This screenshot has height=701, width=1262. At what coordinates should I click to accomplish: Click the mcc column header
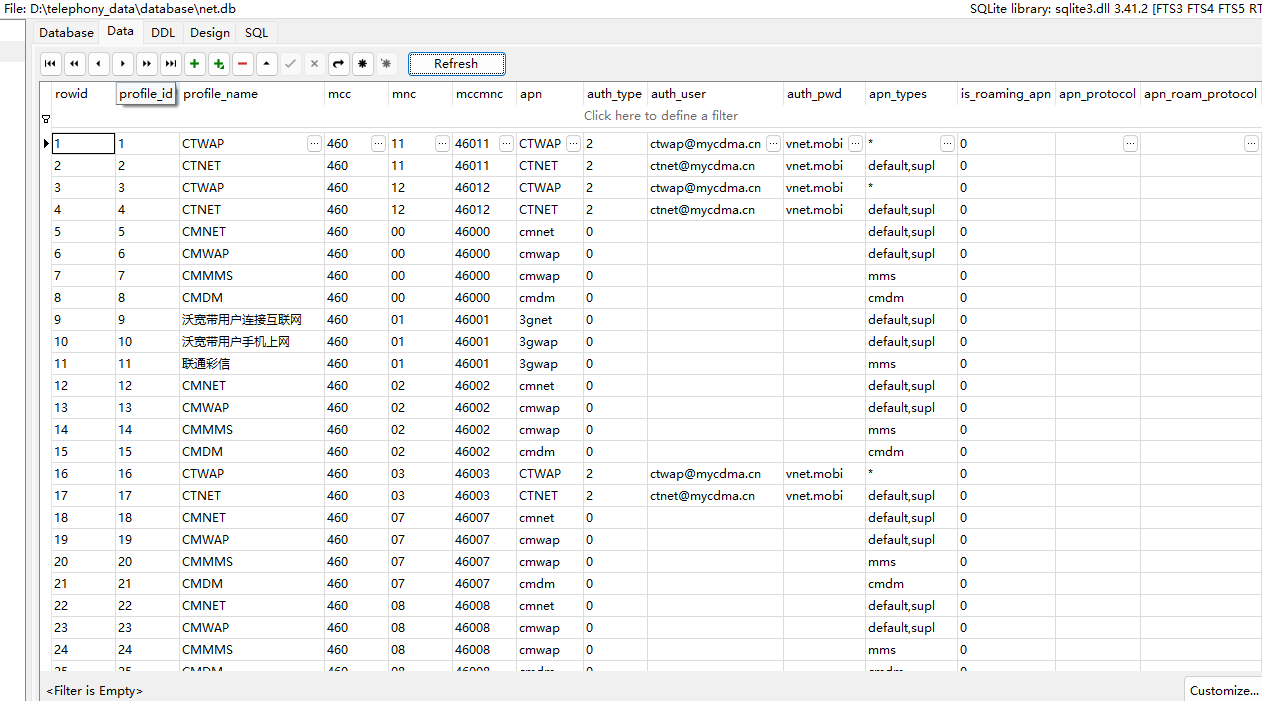[356, 94]
